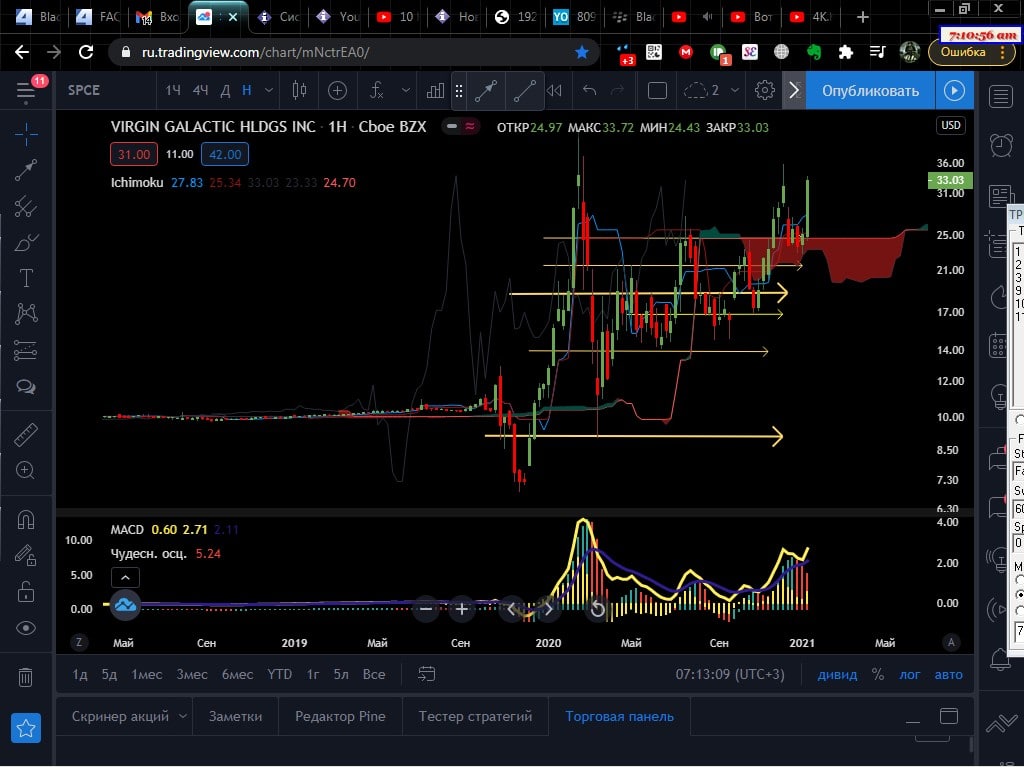Open cloud saved chart layout
The height and width of the screenshot is (768, 1024).
click(701, 91)
